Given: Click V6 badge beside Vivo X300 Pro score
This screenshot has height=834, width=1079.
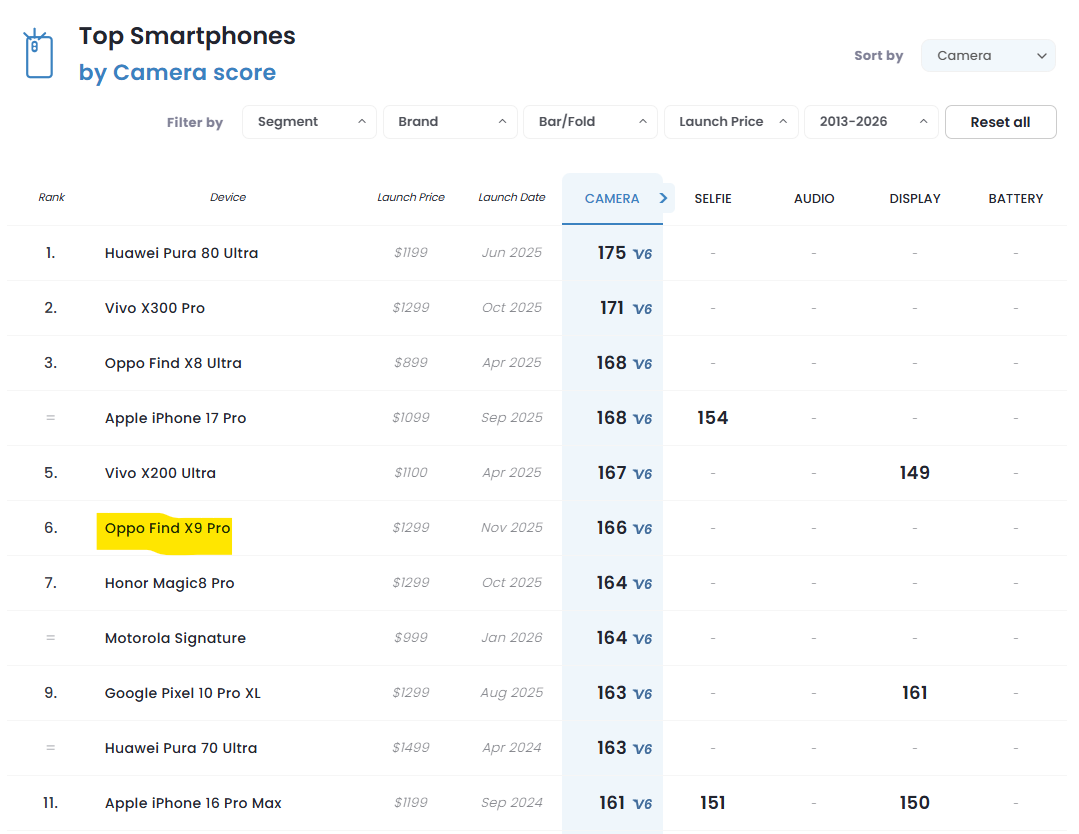Looking at the screenshot, I should point(642,309).
